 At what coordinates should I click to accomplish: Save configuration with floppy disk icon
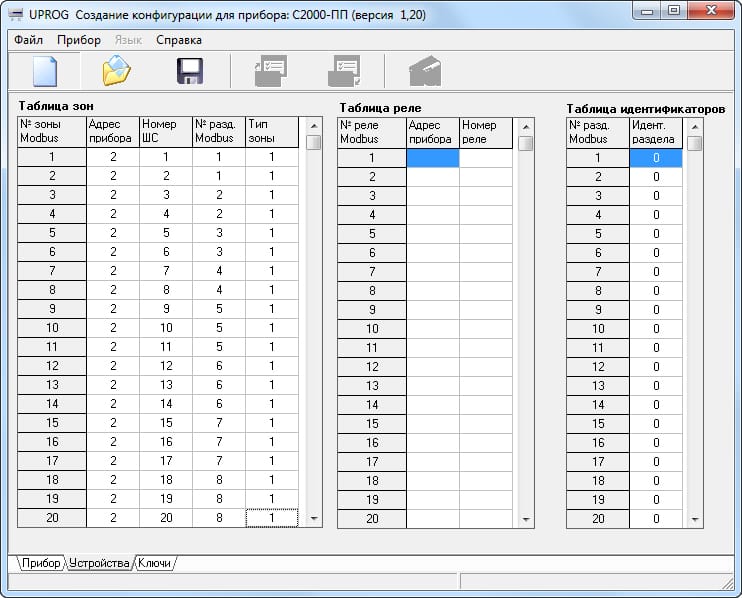coord(190,71)
